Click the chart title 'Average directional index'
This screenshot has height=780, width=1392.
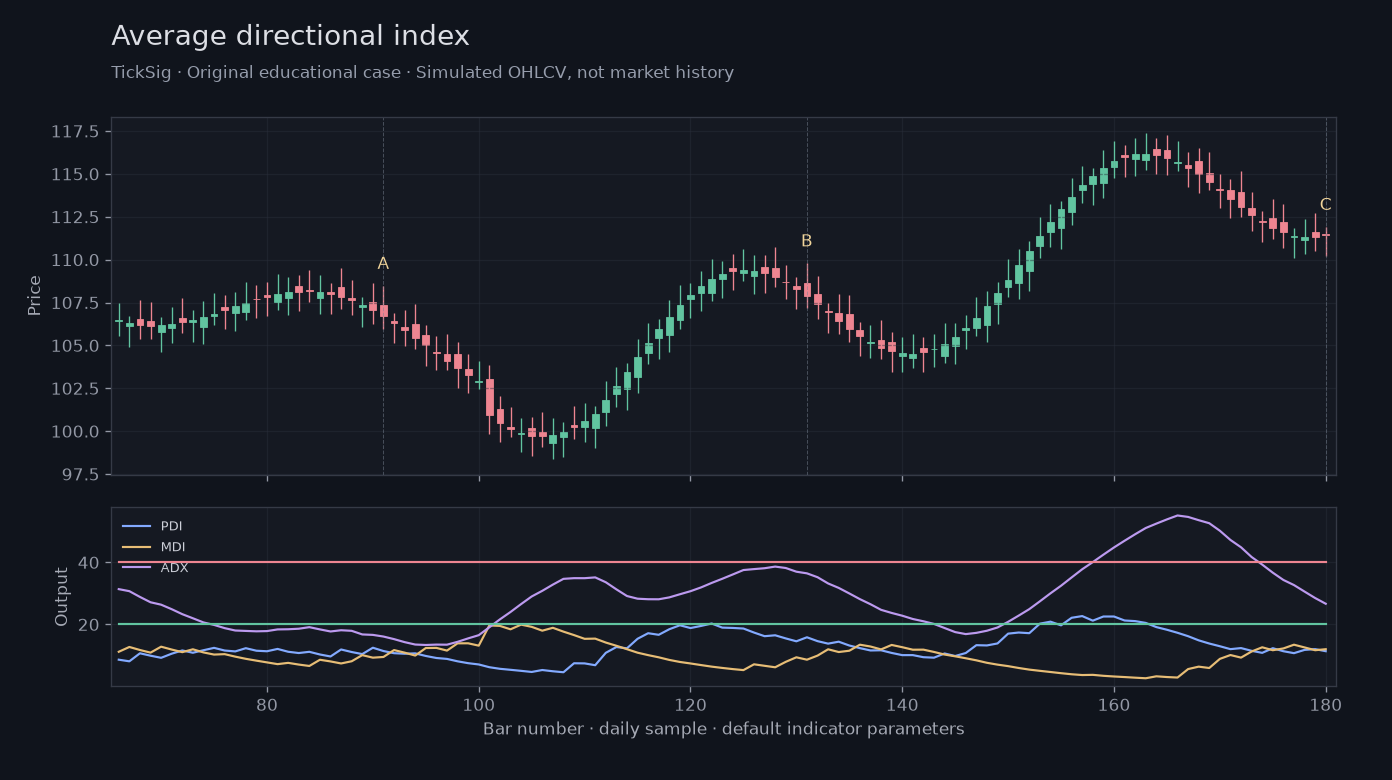(290, 36)
